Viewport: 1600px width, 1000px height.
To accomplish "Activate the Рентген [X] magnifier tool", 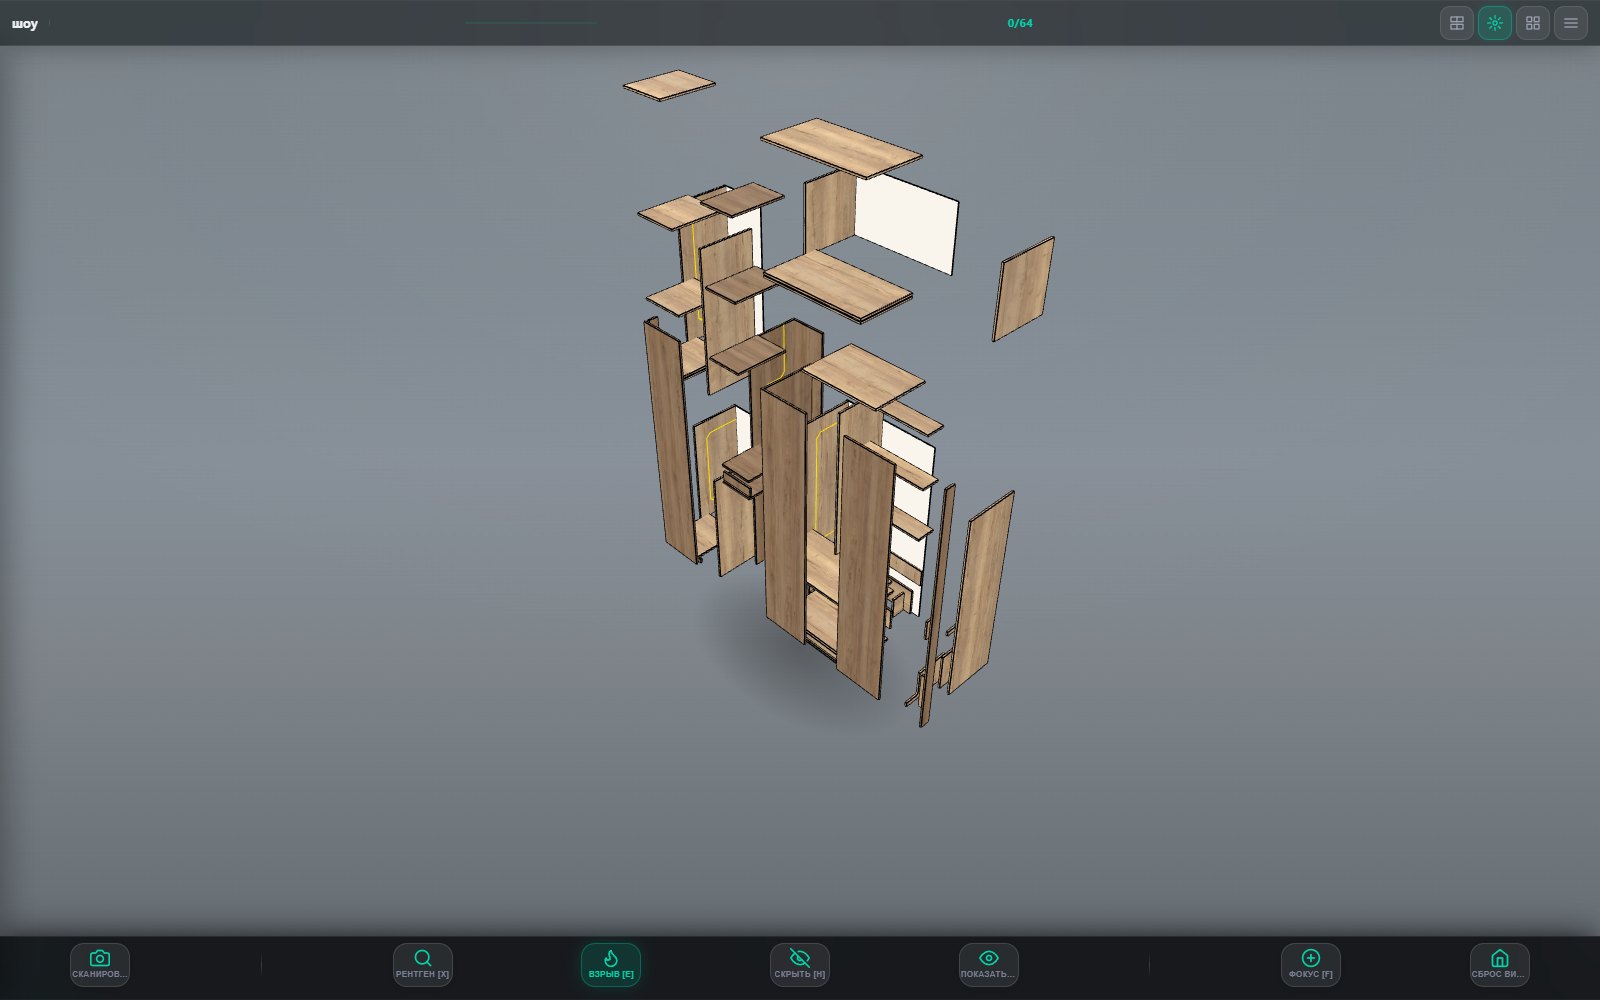I will pyautogui.click(x=423, y=965).
